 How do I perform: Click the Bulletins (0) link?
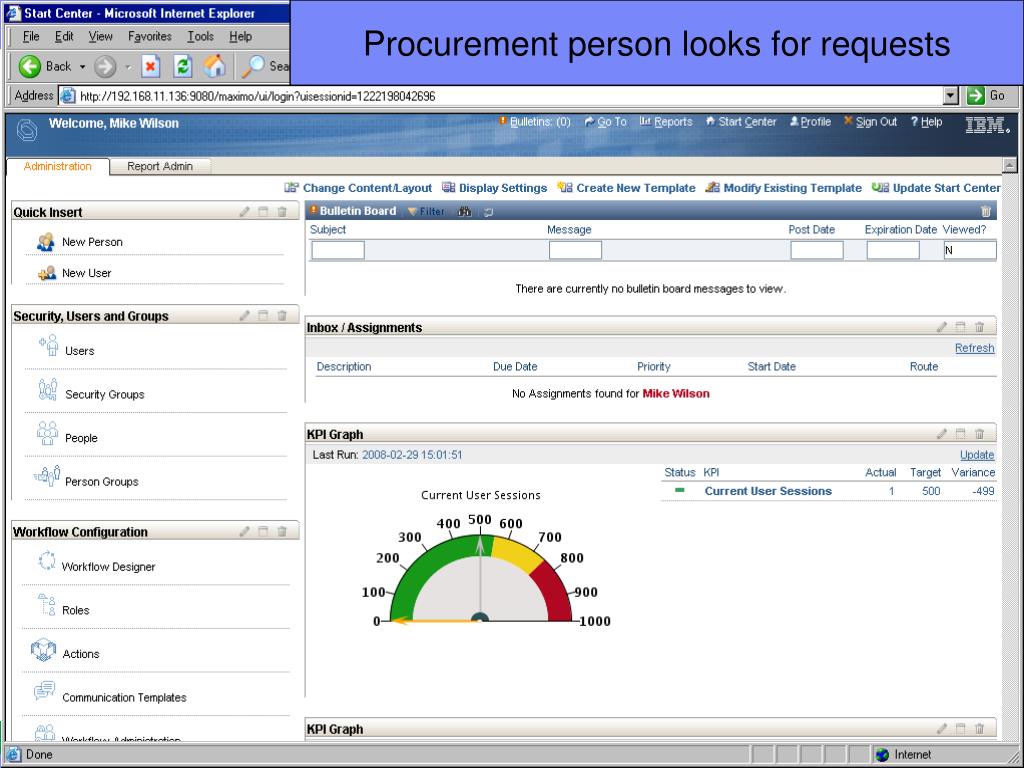click(540, 121)
